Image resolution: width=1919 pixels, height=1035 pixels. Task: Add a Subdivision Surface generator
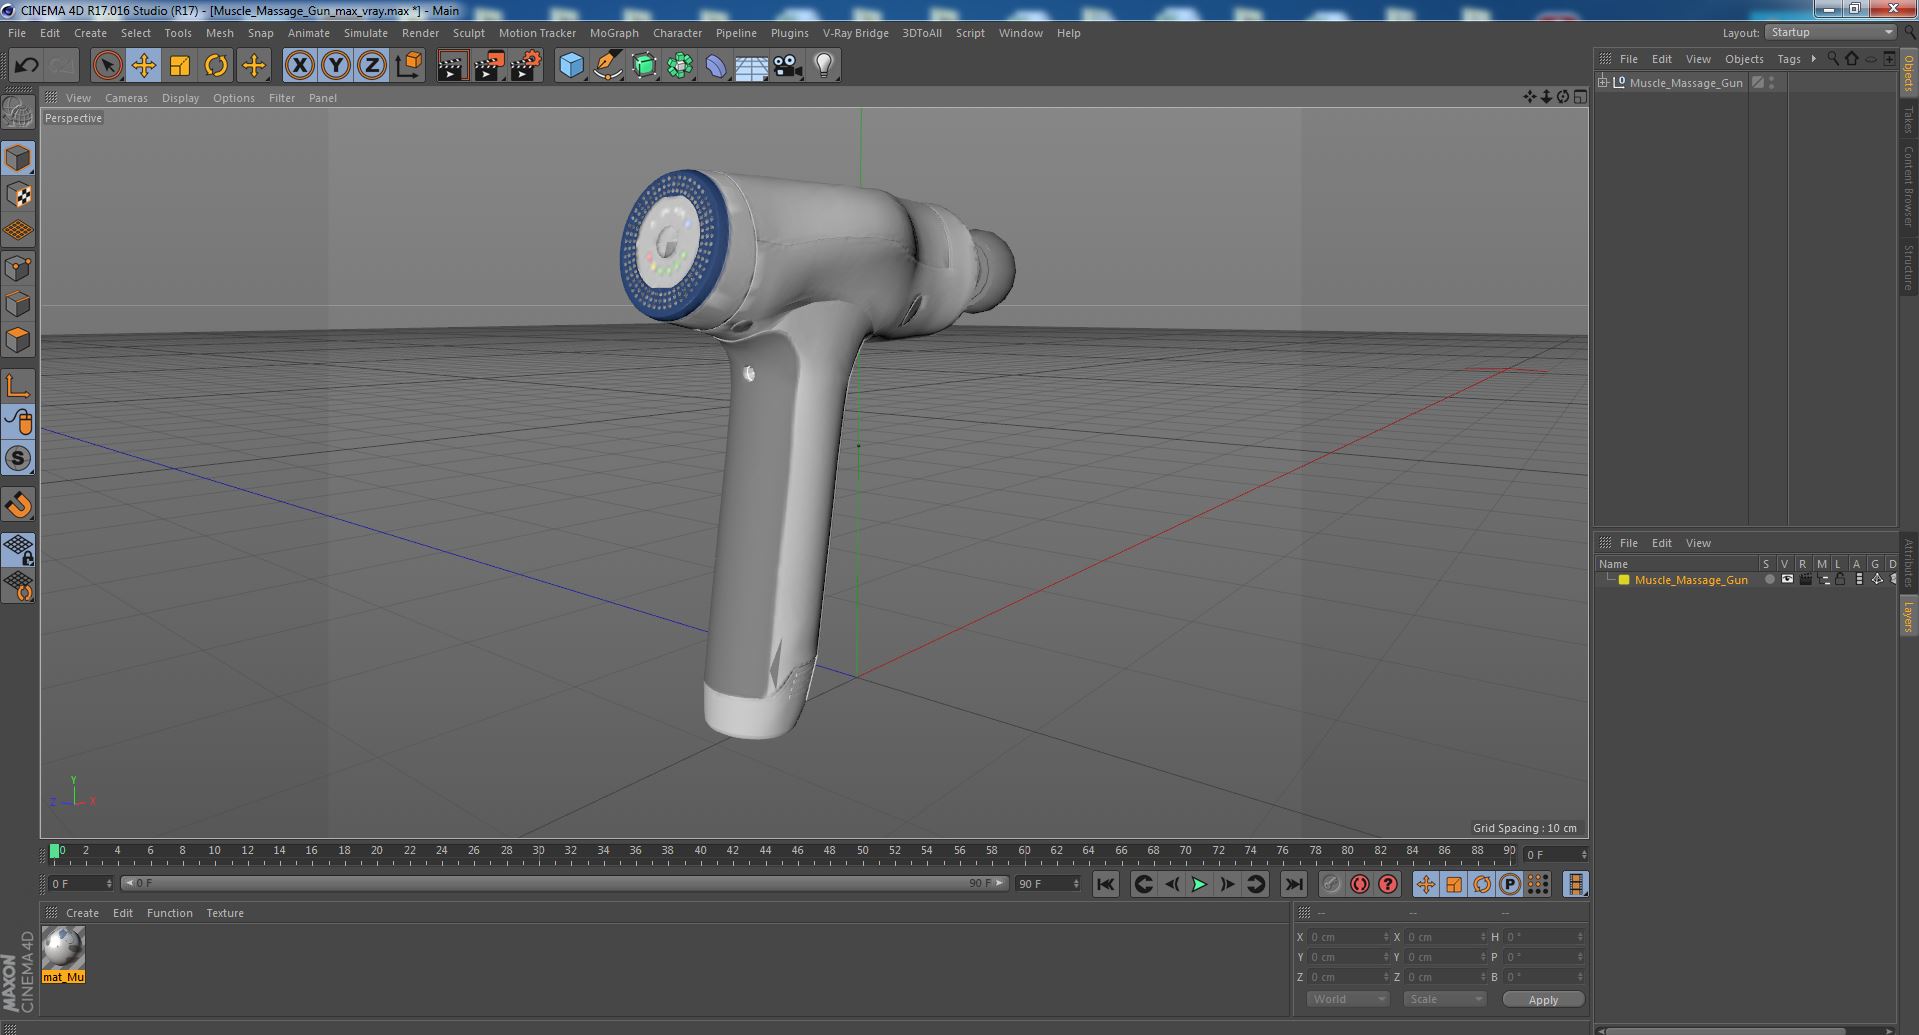point(644,66)
